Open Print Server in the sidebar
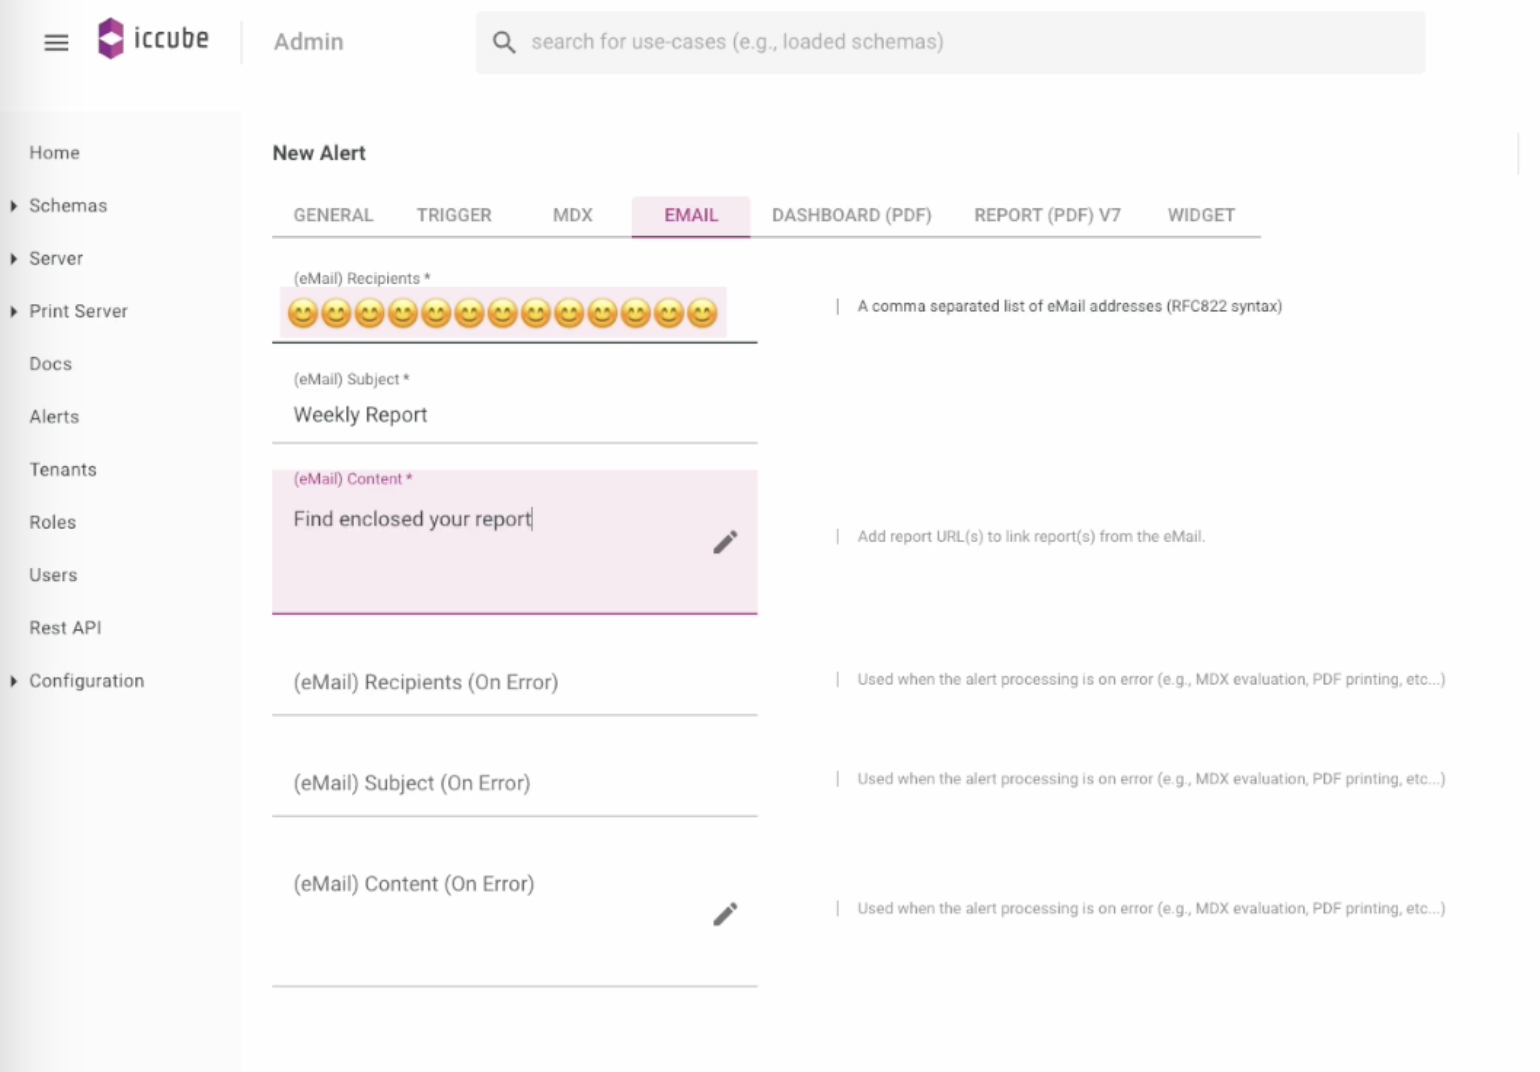 pyautogui.click(x=78, y=312)
